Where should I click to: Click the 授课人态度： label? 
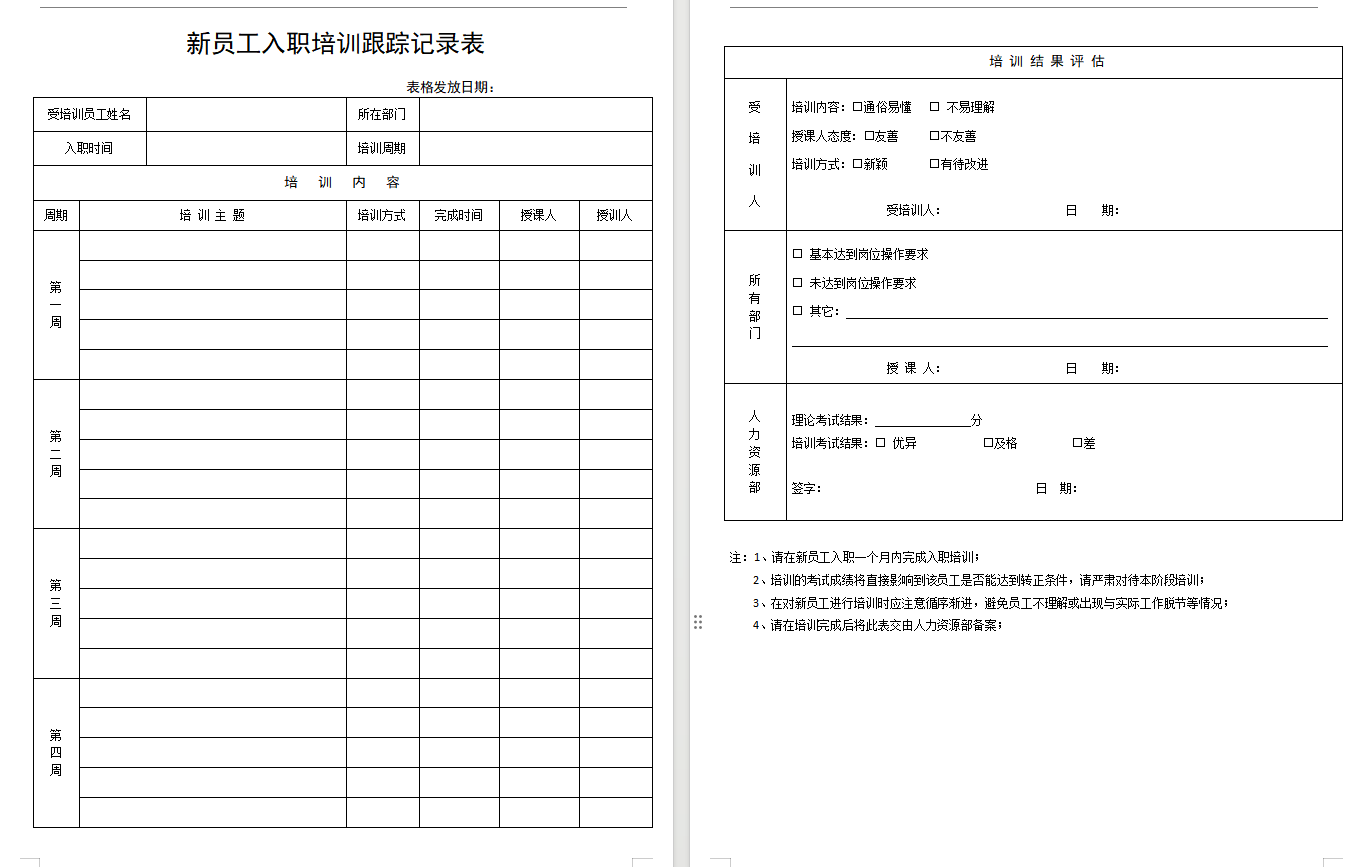point(826,136)
